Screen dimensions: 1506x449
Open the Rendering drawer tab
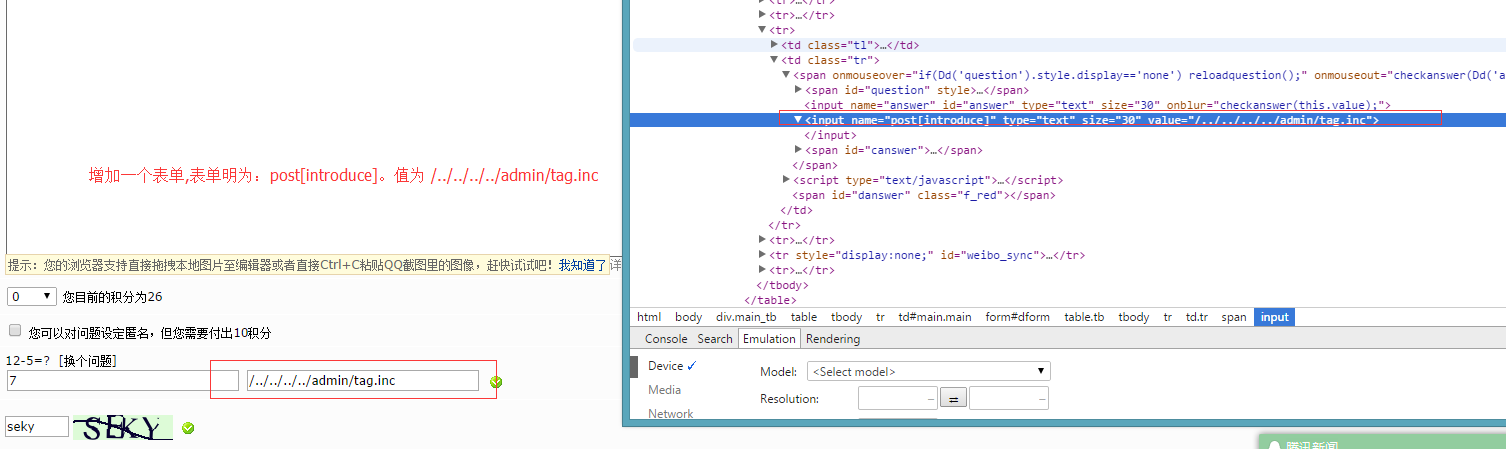click(x=833, y=339)
